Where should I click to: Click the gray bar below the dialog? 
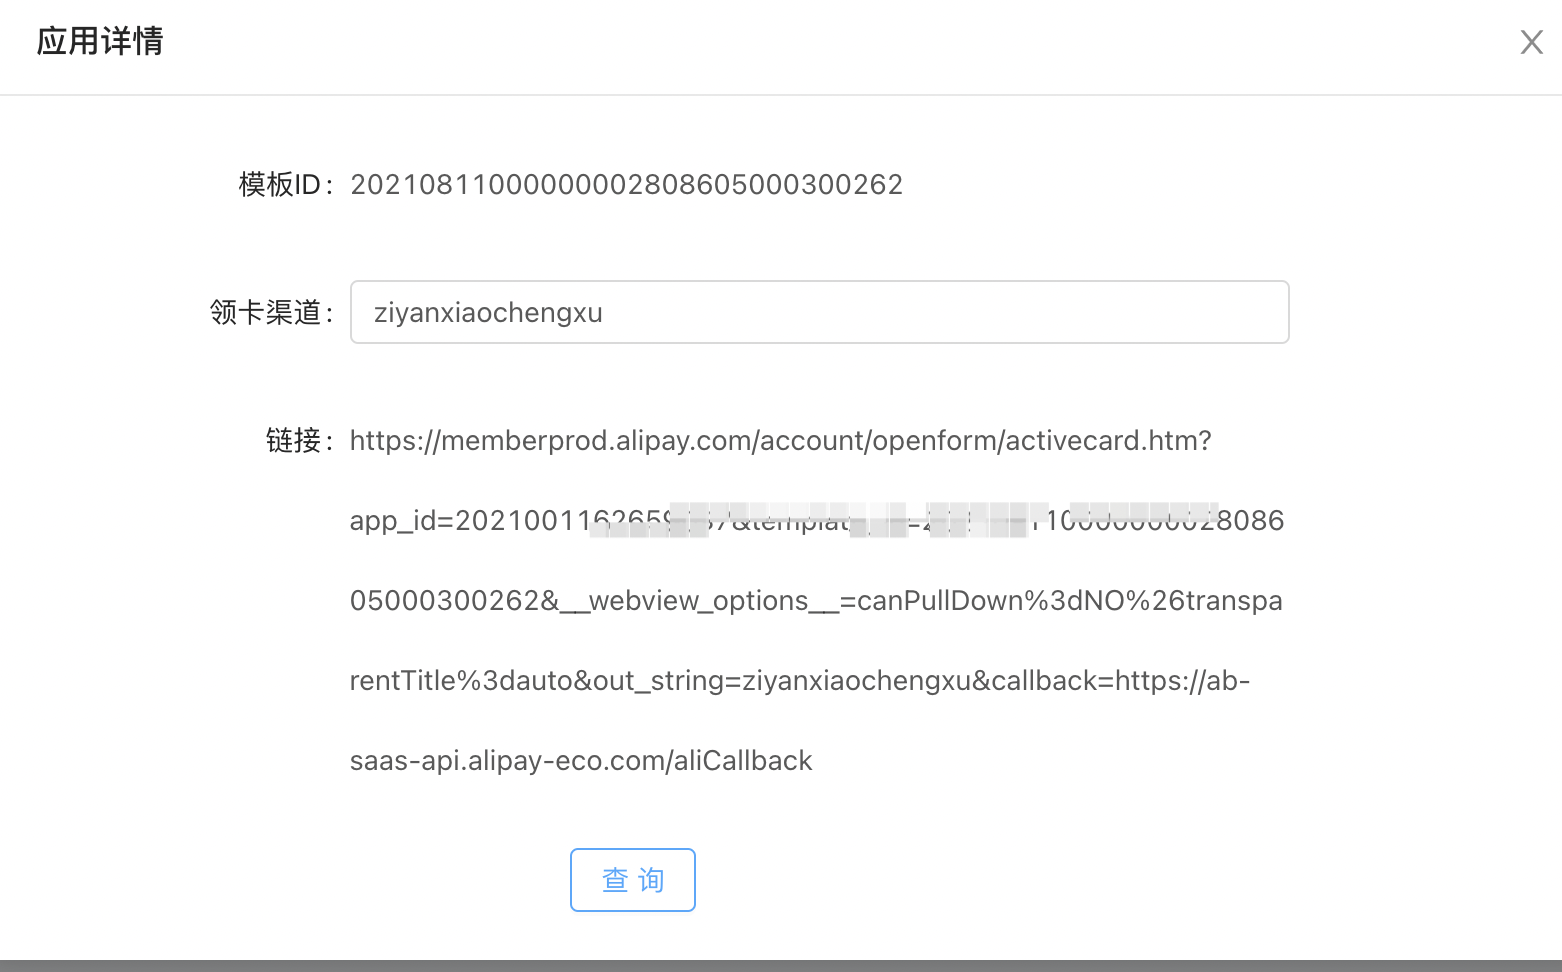click(781, 966)
